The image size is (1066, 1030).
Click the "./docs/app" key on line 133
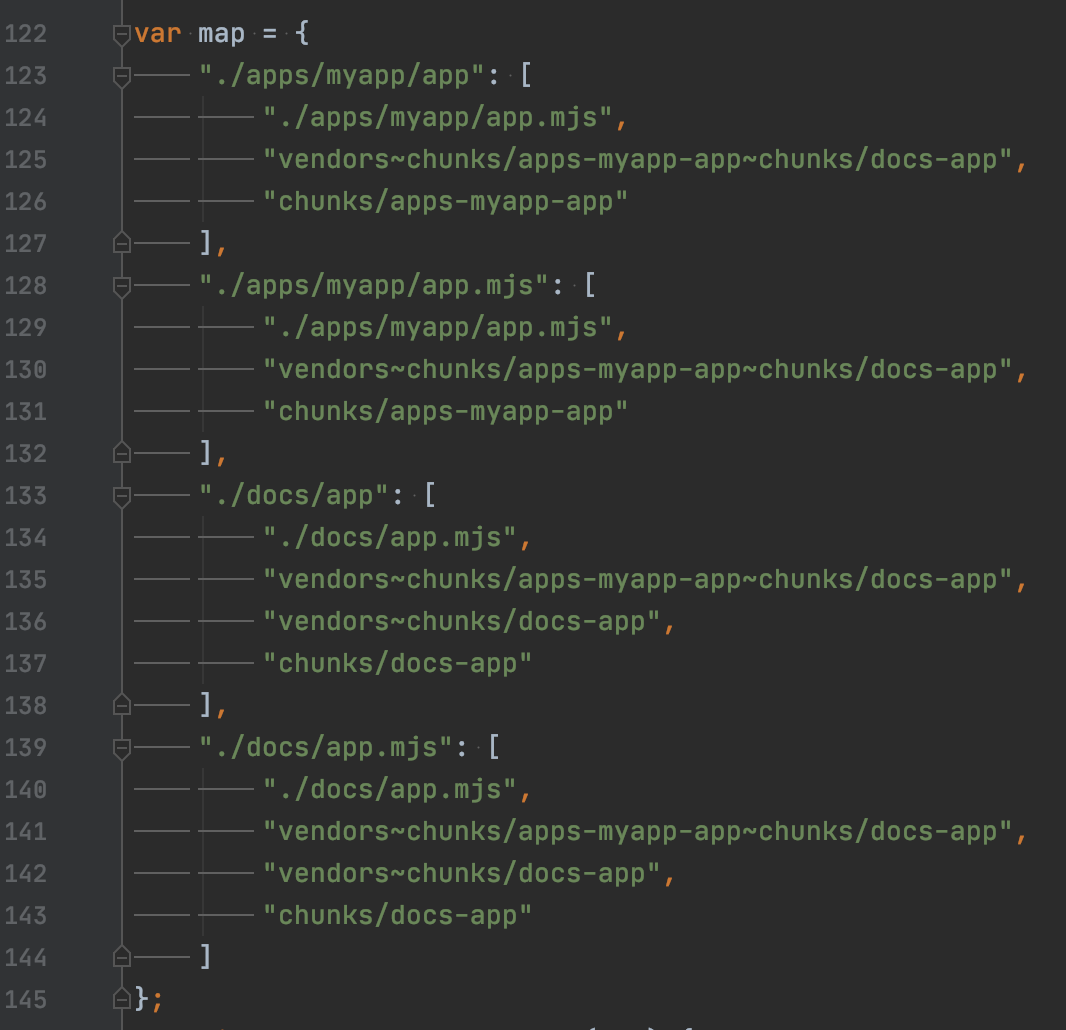coord(294,496)
